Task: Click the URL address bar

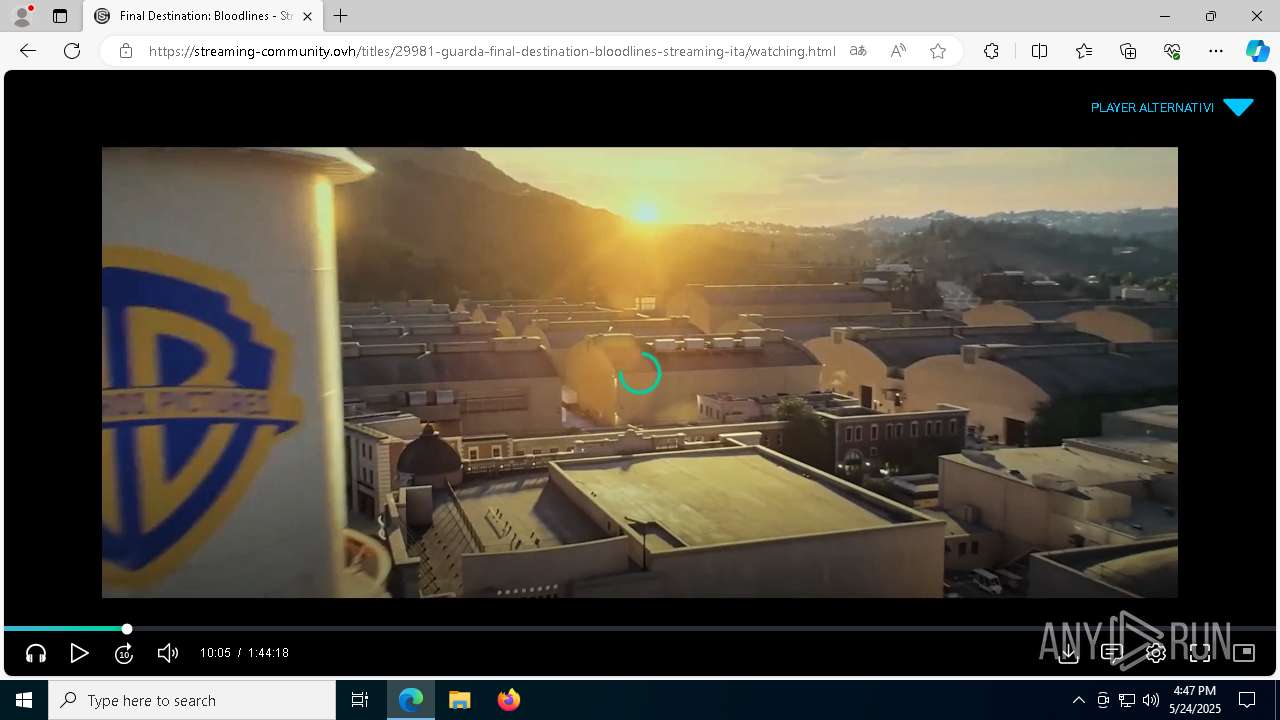Action: (492, 51)
